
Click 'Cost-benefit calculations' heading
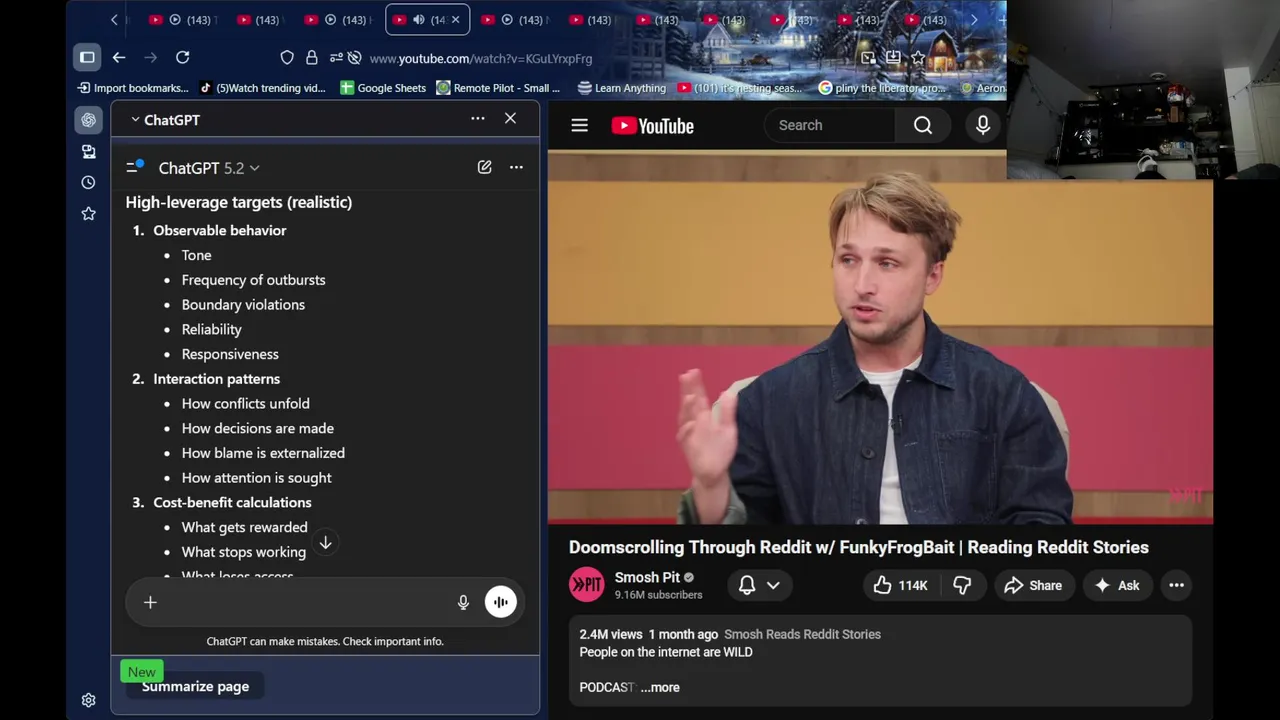[232, 502]
